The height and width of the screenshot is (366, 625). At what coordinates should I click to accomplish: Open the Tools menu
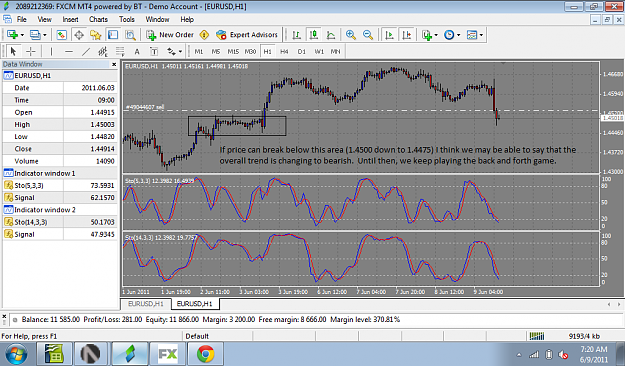tap(127, 19)
